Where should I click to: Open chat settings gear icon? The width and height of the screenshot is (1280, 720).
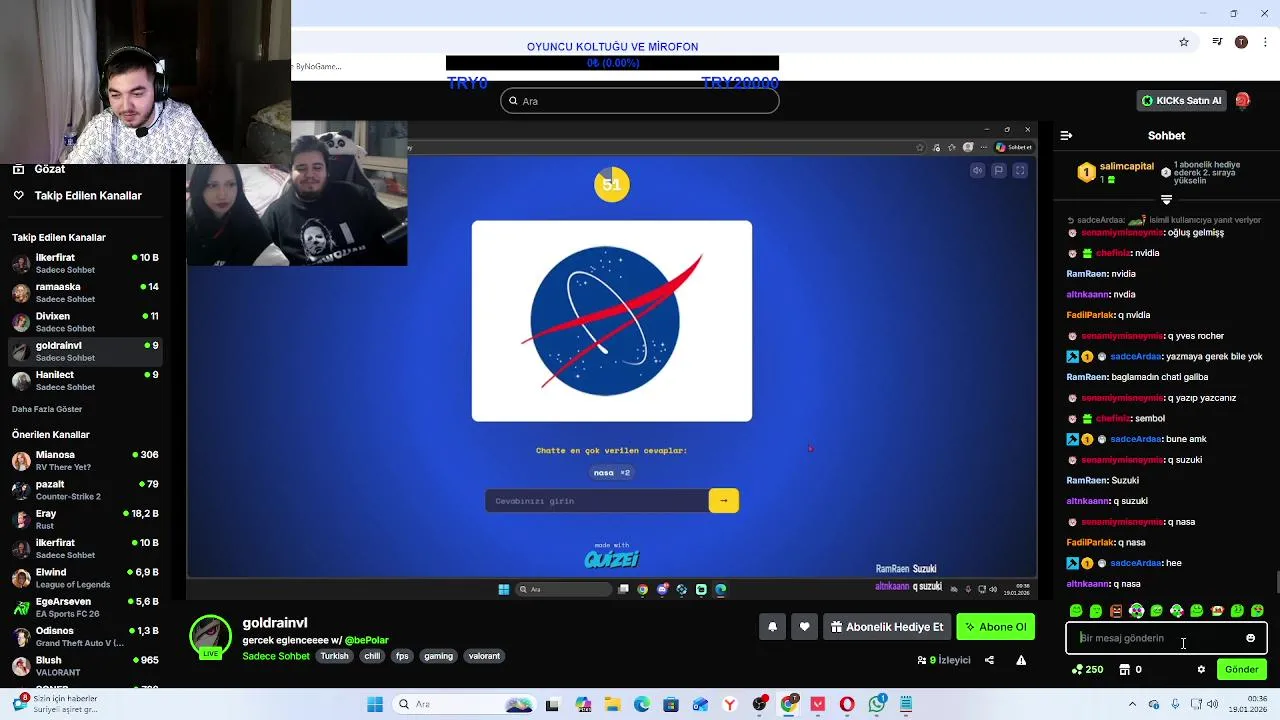(x=1201, y=669)
